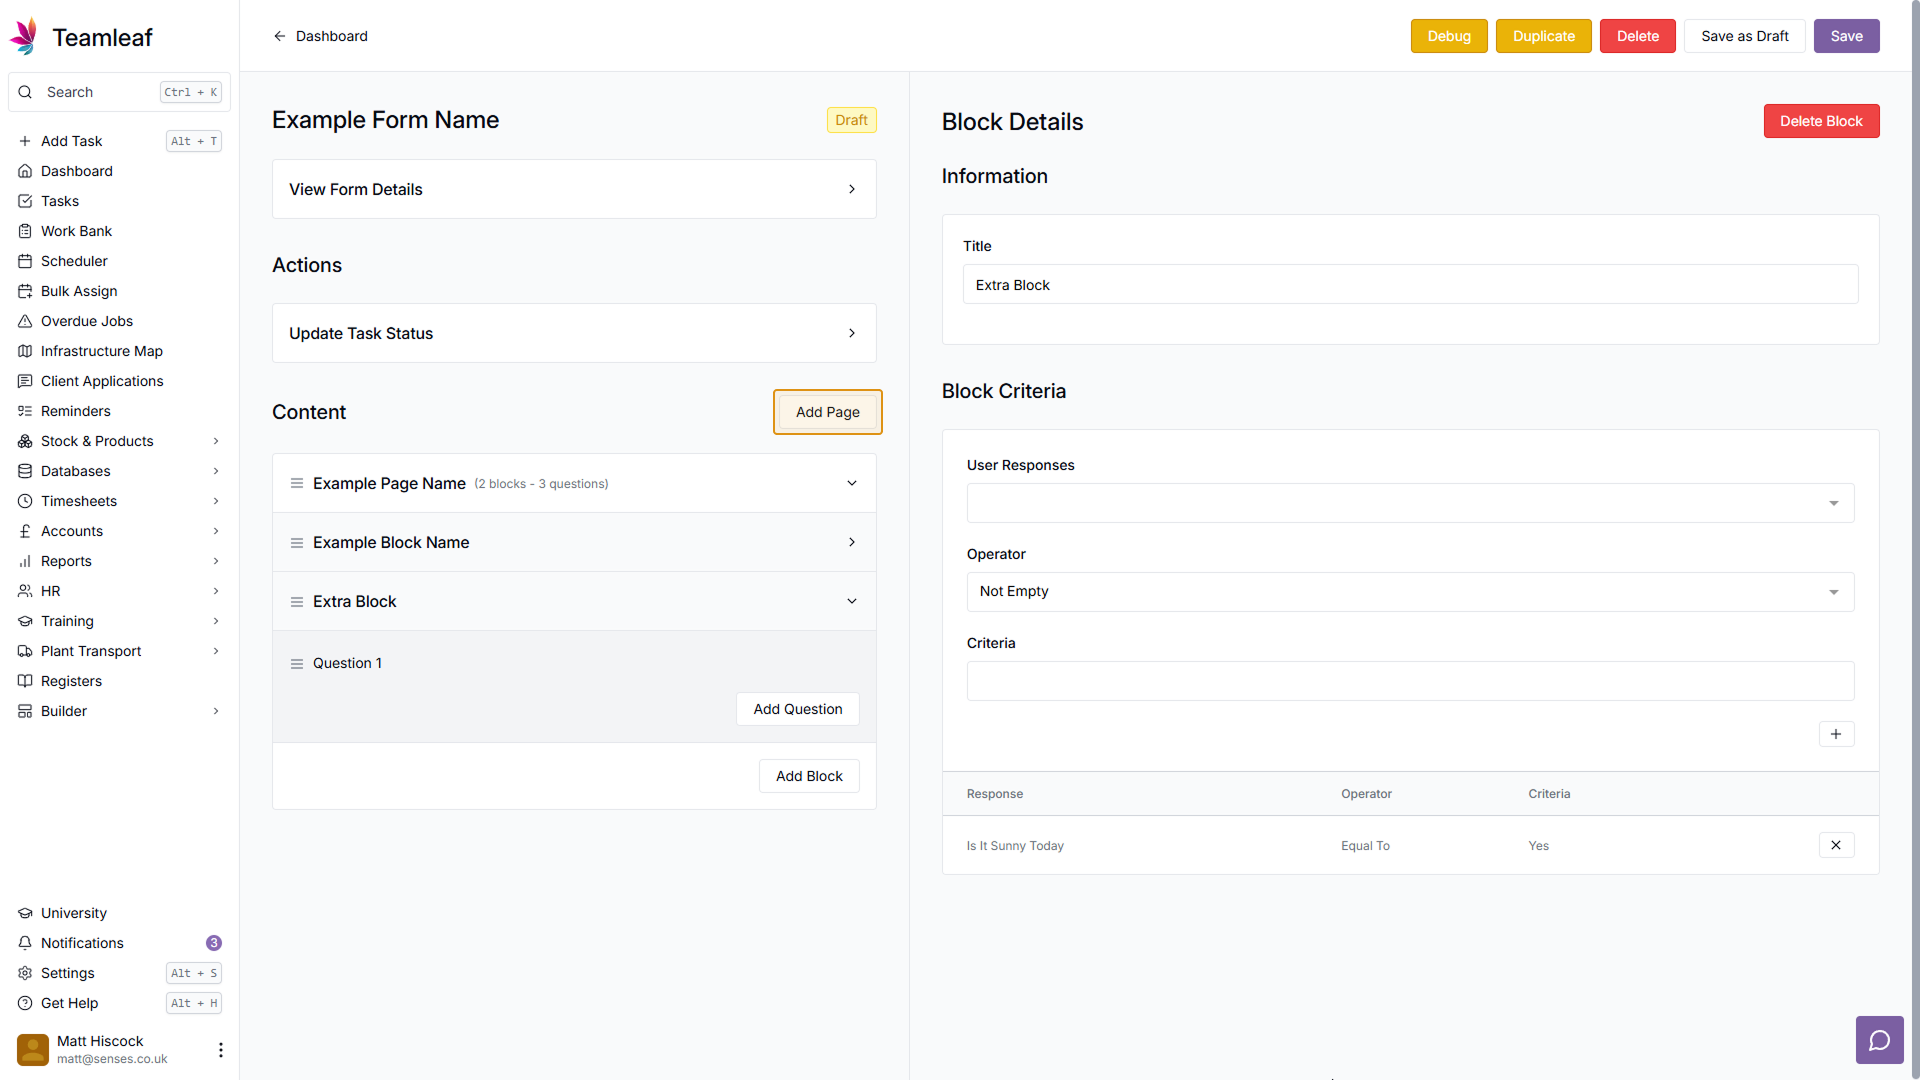This screenshot has height=1080, width=1920.
Task: Click the drag handle beside Extra Block
Action: point(297,602)
